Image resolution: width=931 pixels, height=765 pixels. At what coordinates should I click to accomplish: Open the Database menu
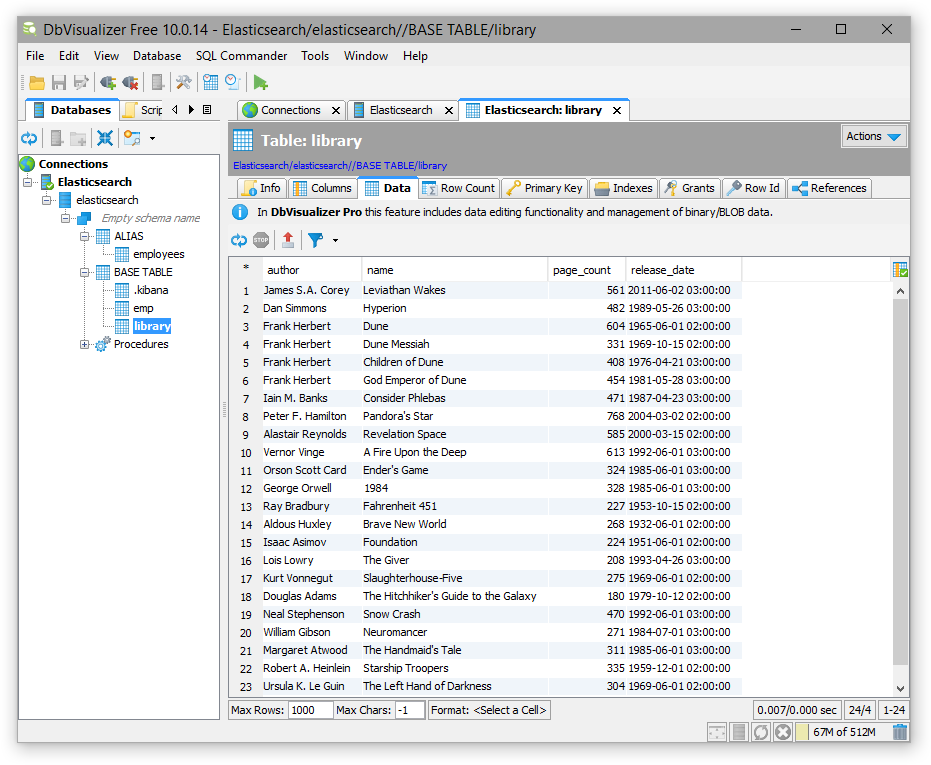157,56
